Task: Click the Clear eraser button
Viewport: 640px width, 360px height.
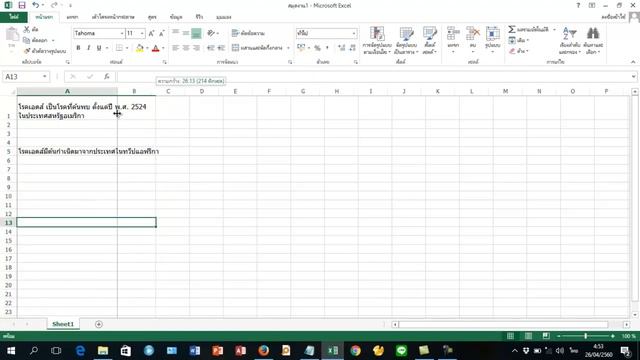Action: (x=518, y=51)
